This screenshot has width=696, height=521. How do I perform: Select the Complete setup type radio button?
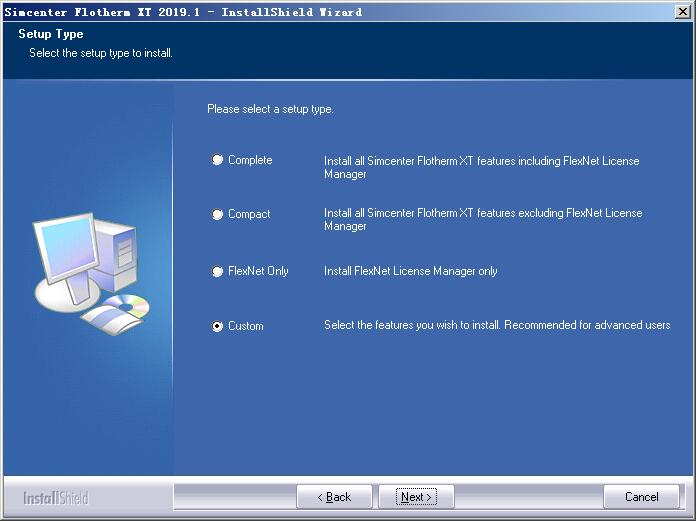tap(217, 160)
